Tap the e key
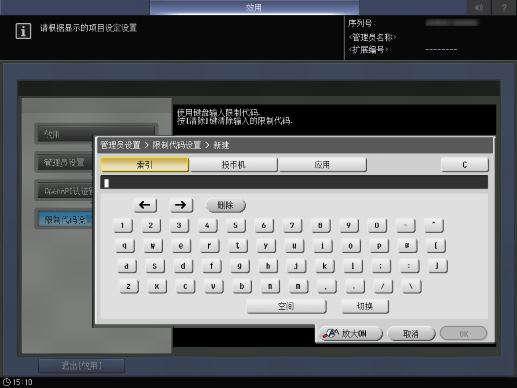The height and width of the screenshot is (388, 517). coord(181,246)
